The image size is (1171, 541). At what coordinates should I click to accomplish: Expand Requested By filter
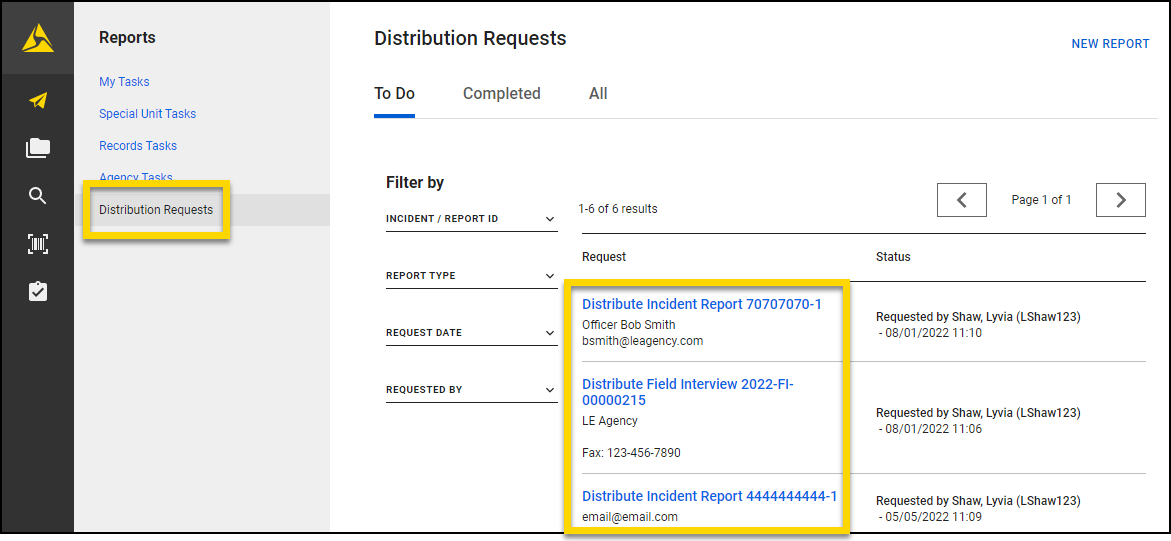[x=471, y=389]
